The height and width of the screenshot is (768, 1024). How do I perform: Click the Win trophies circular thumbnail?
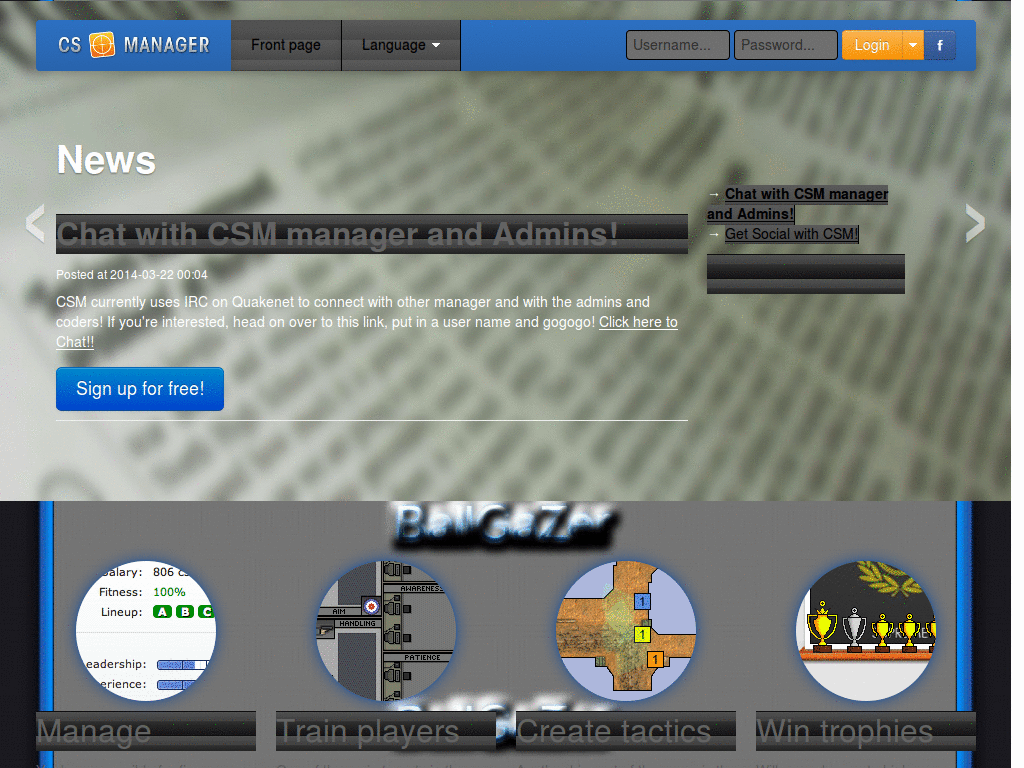[866, 631]
